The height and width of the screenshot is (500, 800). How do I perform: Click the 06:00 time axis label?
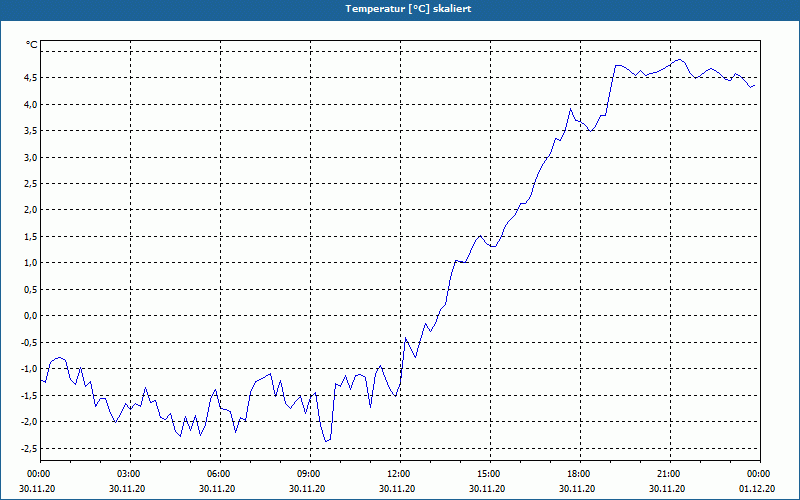220,474
